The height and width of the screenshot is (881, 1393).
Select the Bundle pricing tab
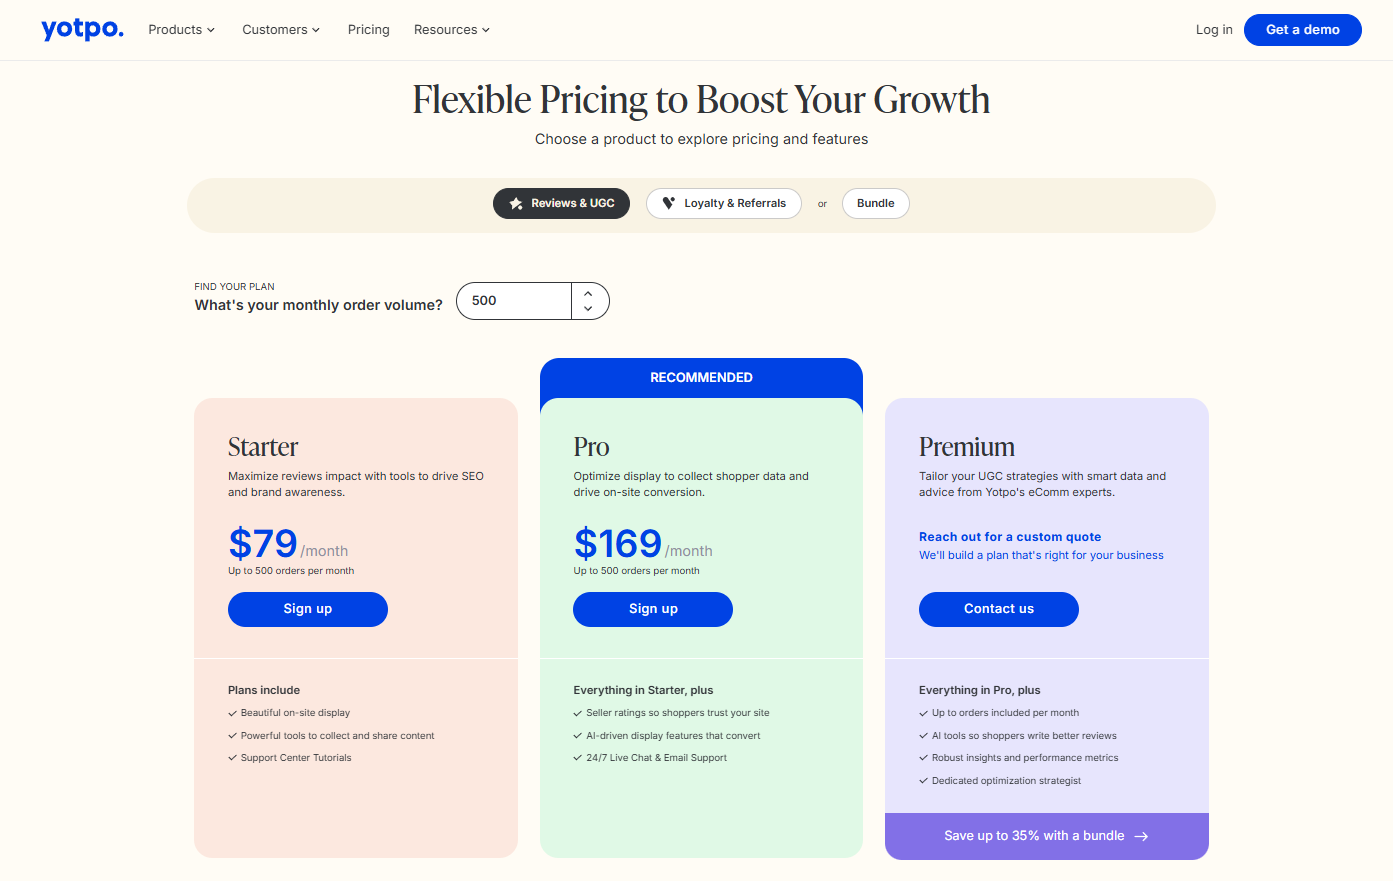(875, 203)
